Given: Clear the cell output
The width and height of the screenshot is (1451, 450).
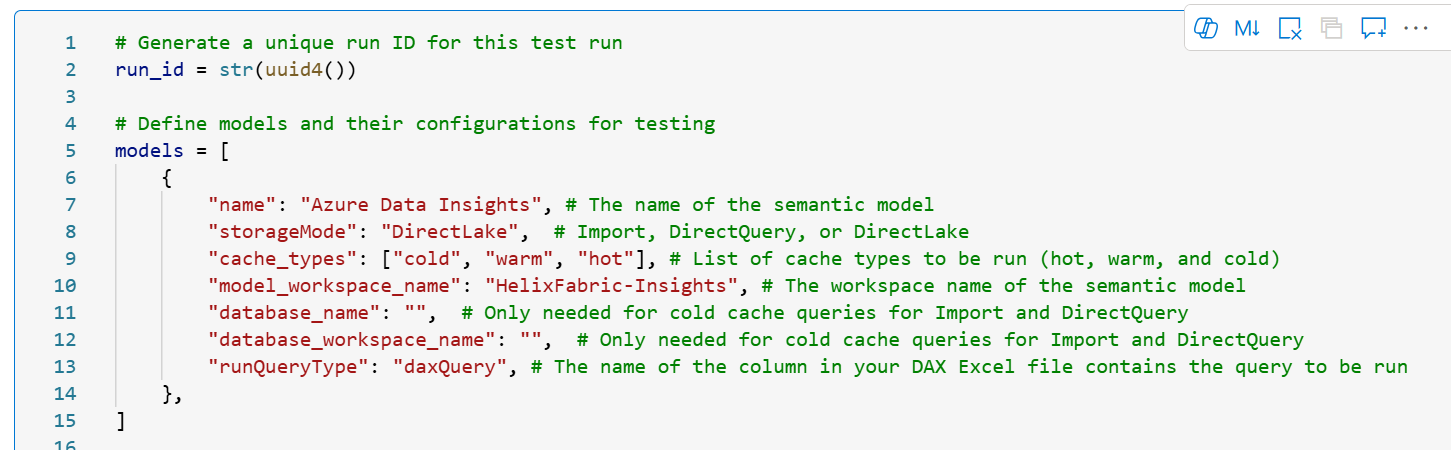Looking at the screenshot, I should 1290,29.
